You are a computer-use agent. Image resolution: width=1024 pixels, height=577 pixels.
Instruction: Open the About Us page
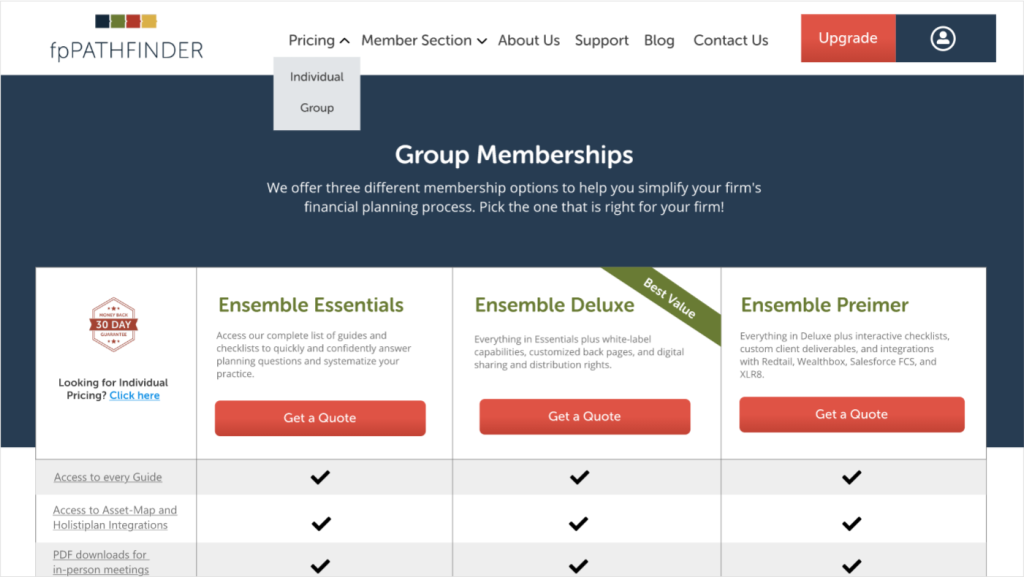[x=528, y=40]
